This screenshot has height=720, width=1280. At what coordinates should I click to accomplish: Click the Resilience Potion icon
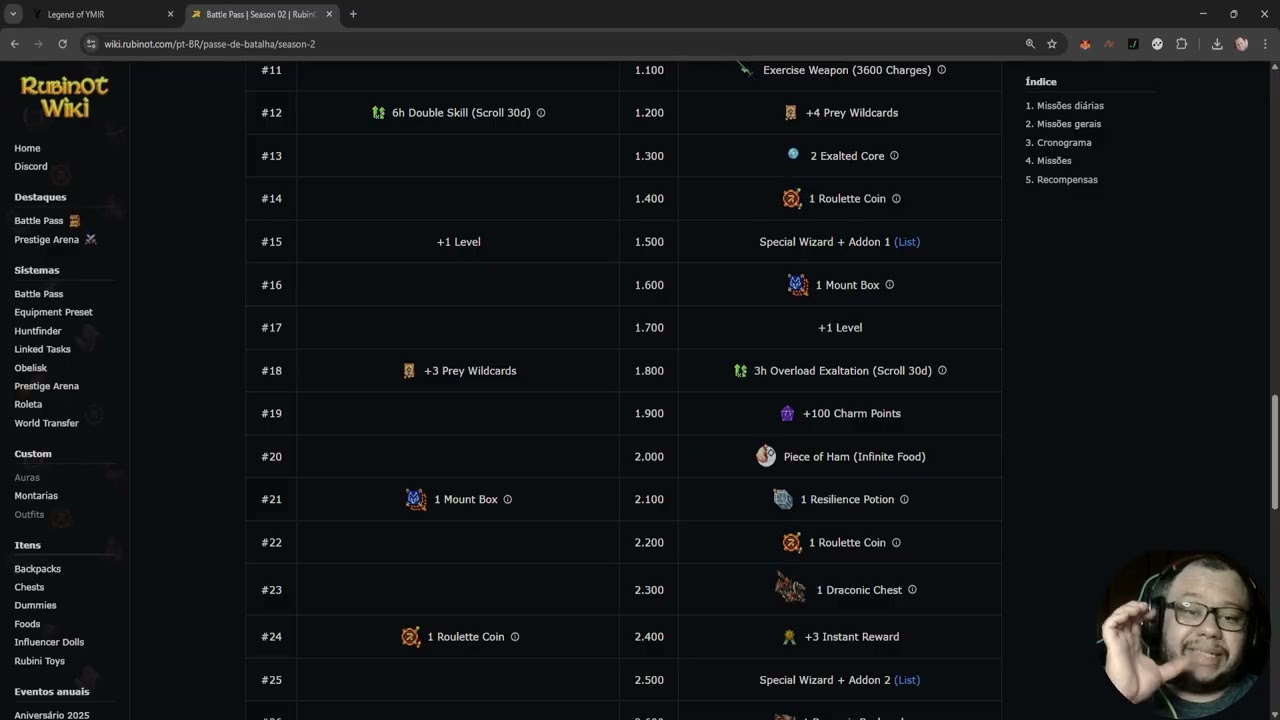(x=783, y=499)
